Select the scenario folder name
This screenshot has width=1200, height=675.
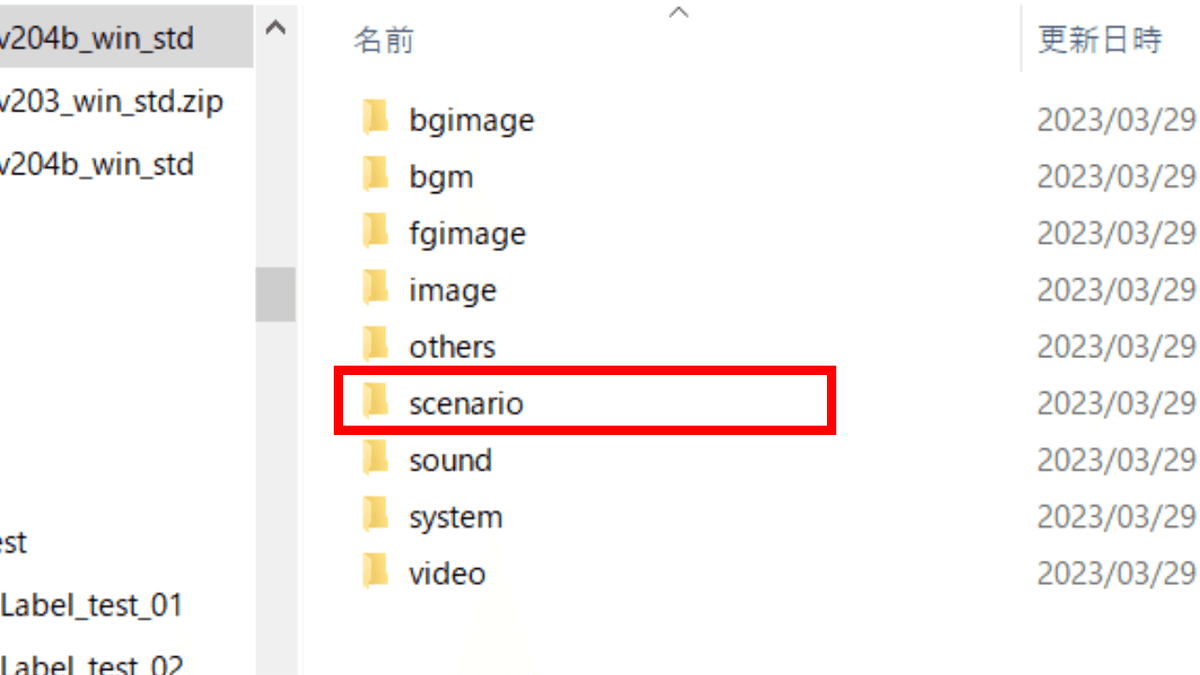(466, 403)
